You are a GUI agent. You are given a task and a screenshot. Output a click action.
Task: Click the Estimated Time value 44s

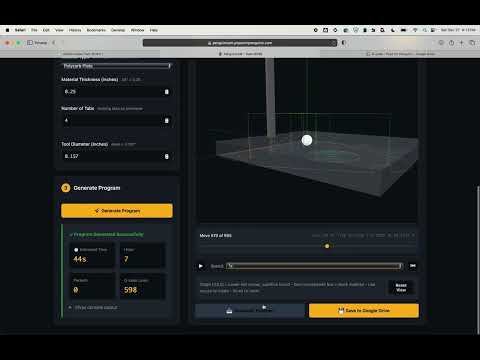(x=80, y=259)
